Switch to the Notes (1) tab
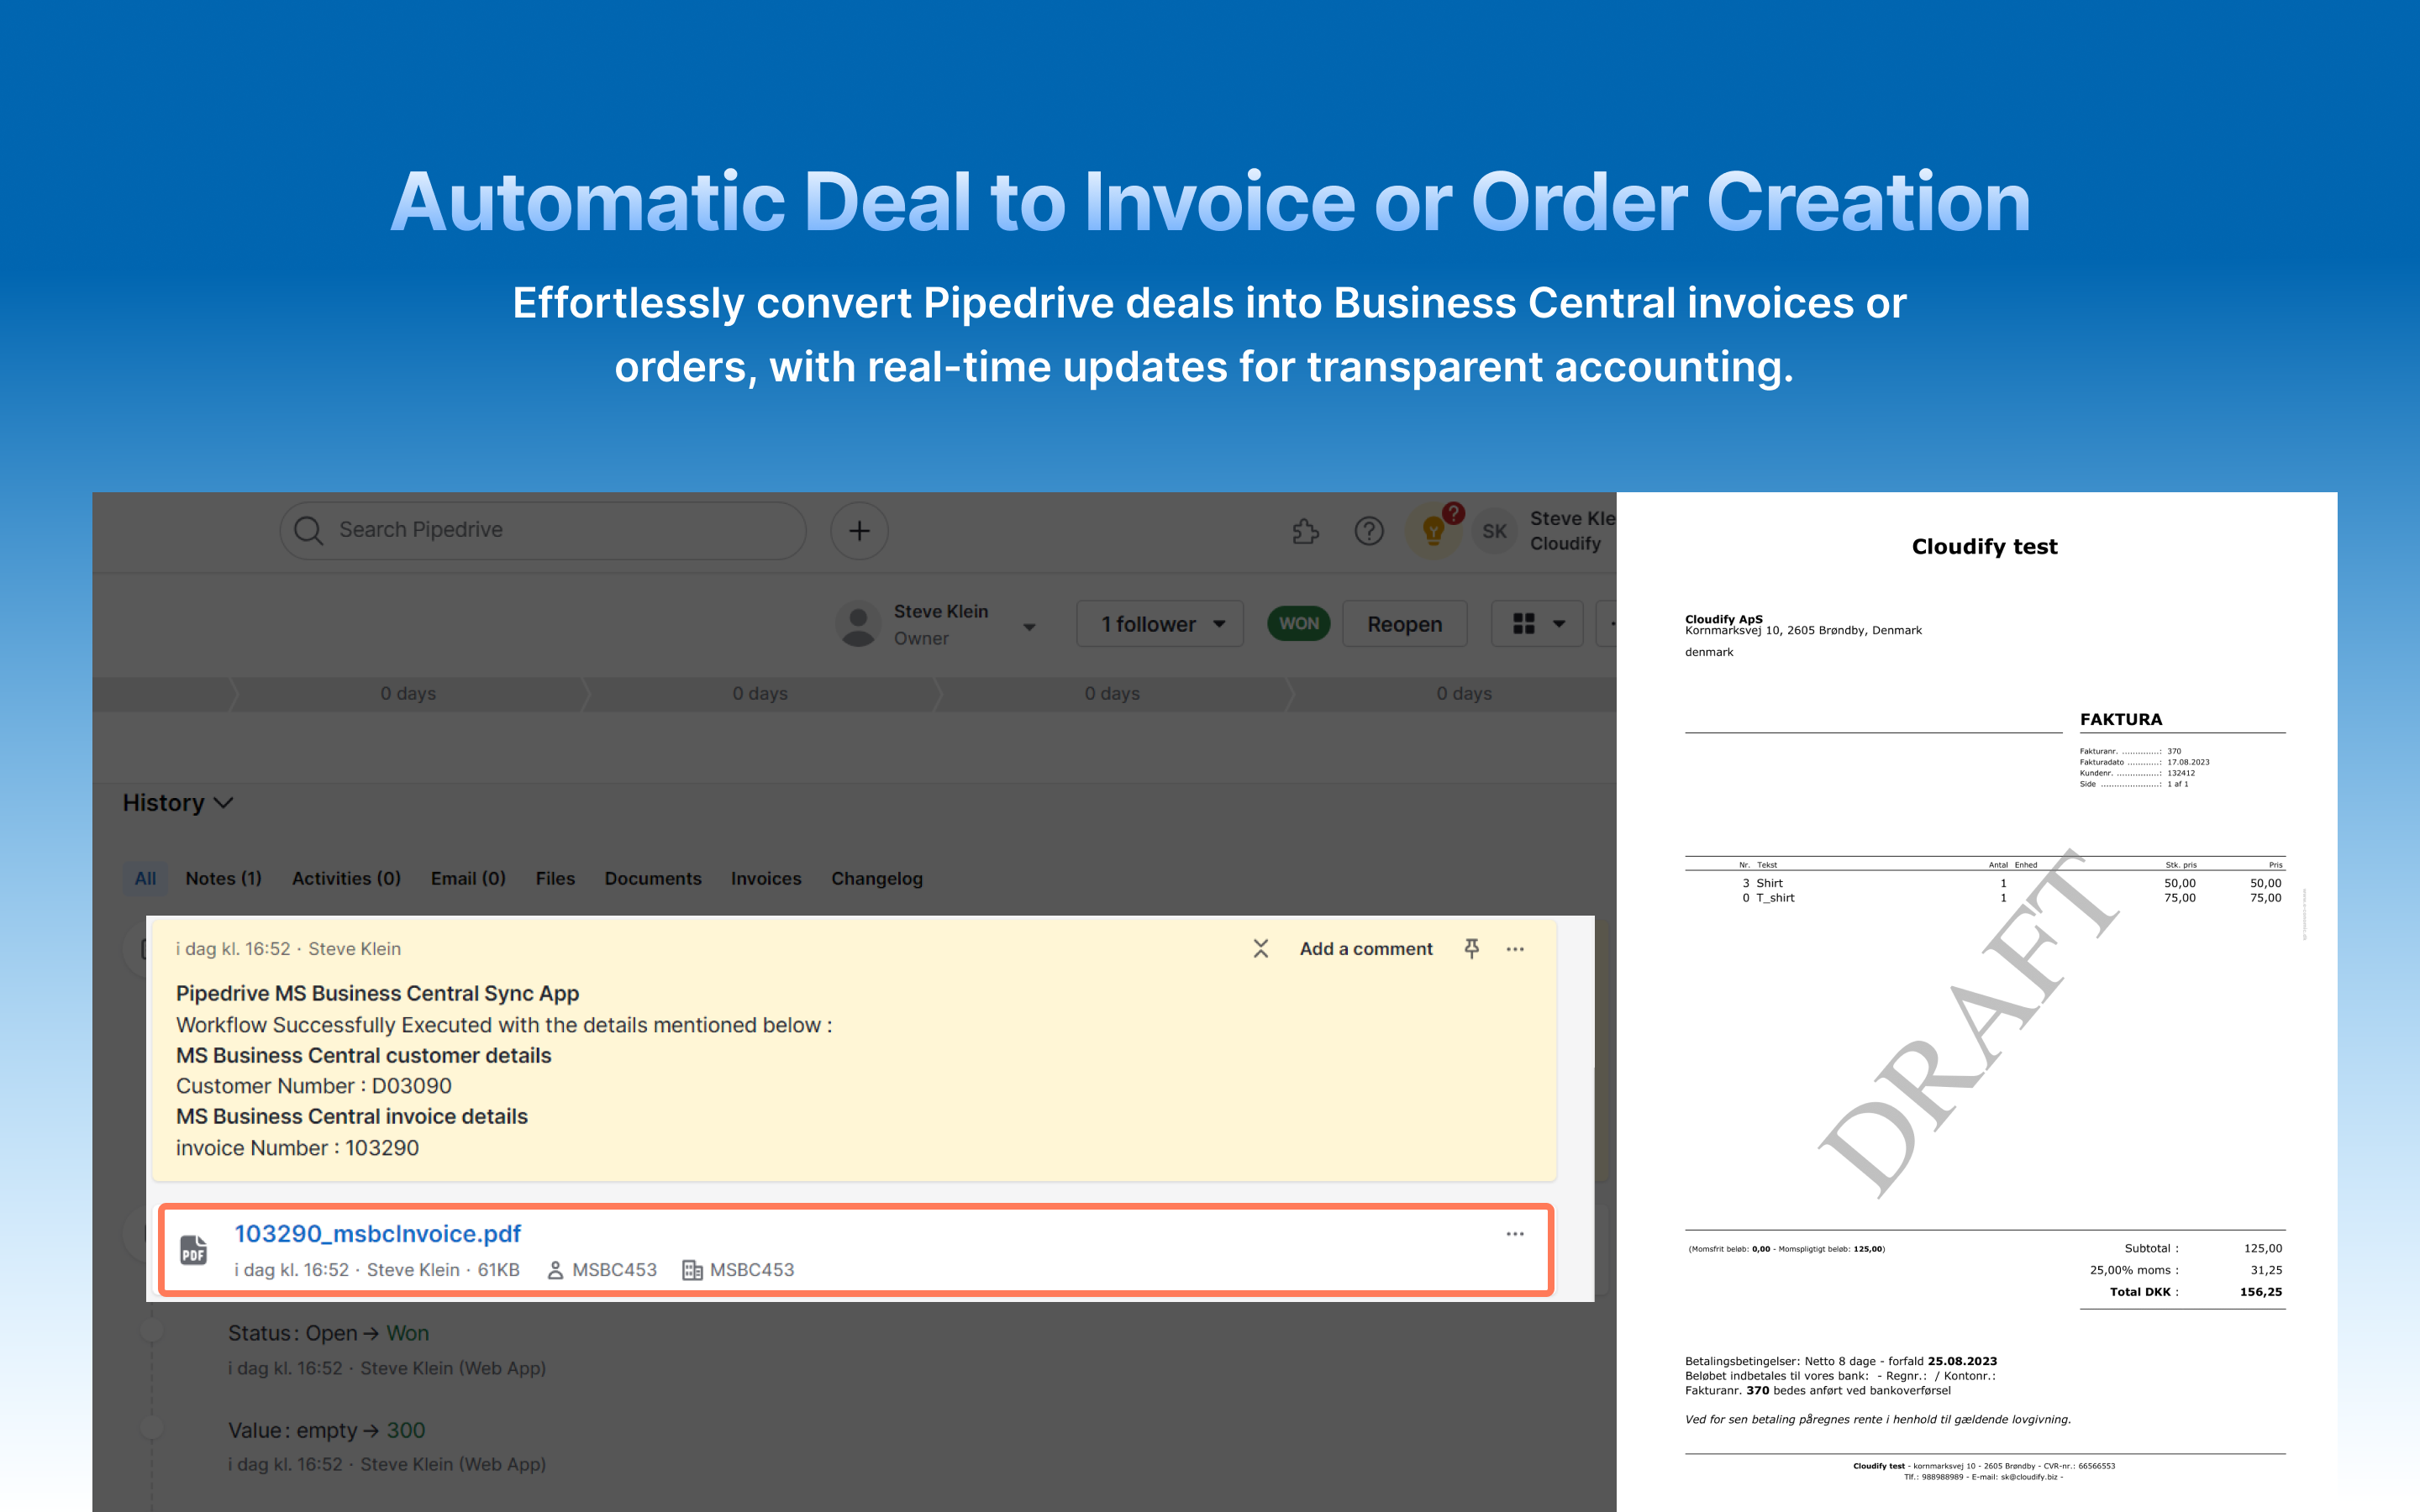2420x1512 pixels. [223, 878]
